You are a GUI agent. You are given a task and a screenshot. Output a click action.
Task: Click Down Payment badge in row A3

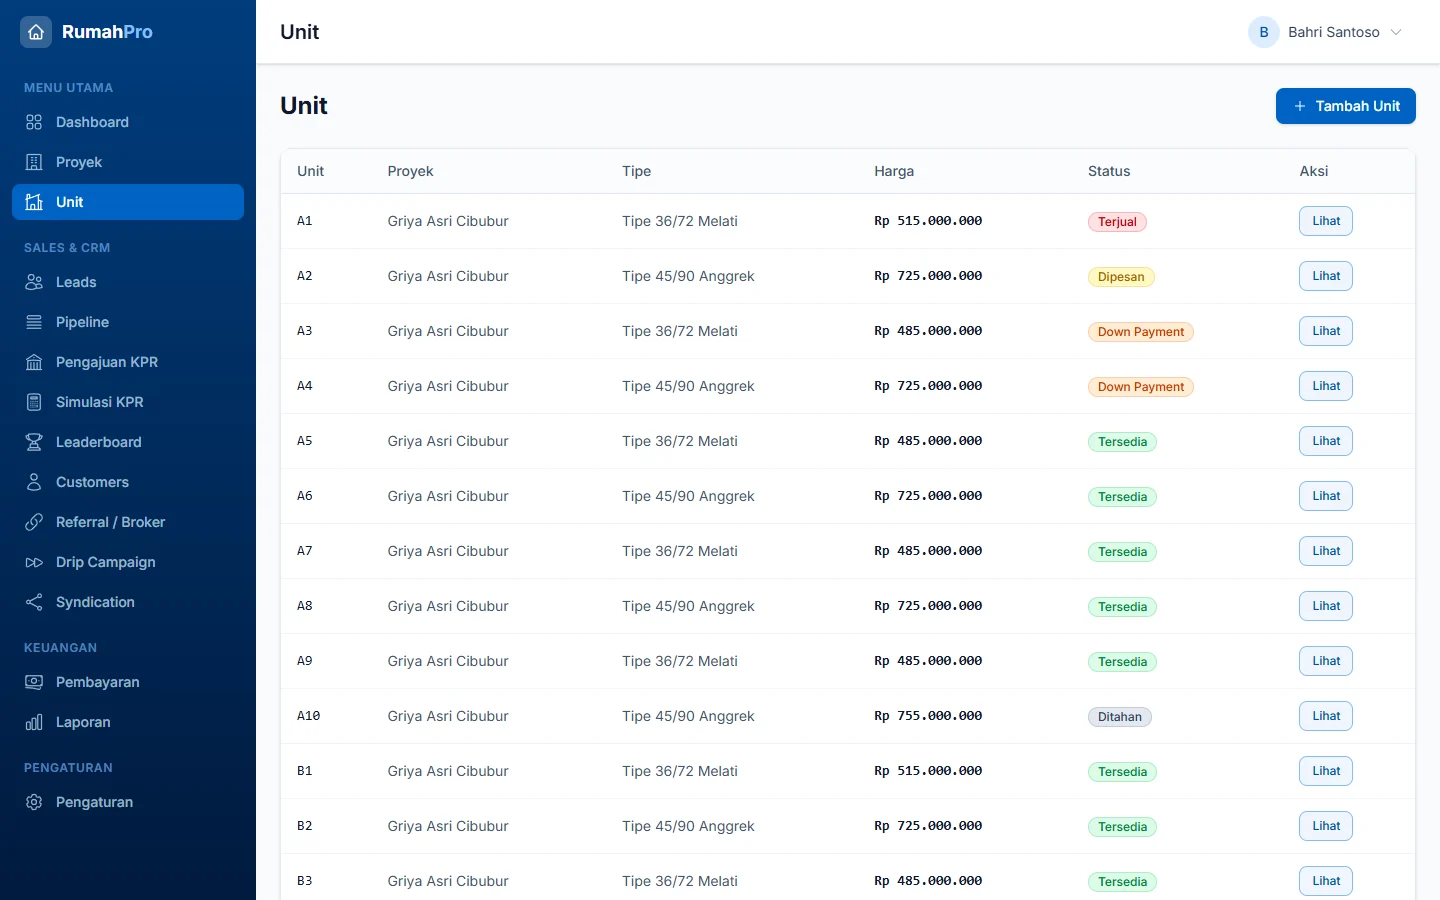click(x=1141, y=332)
